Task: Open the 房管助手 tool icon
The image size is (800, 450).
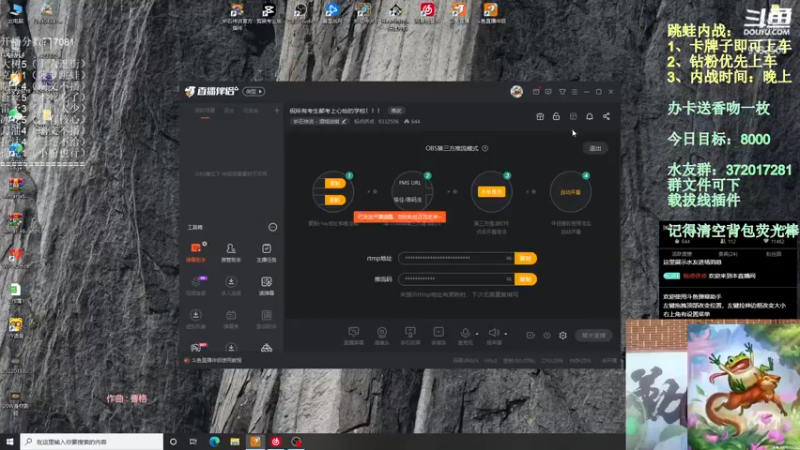Action: point(231,252)
